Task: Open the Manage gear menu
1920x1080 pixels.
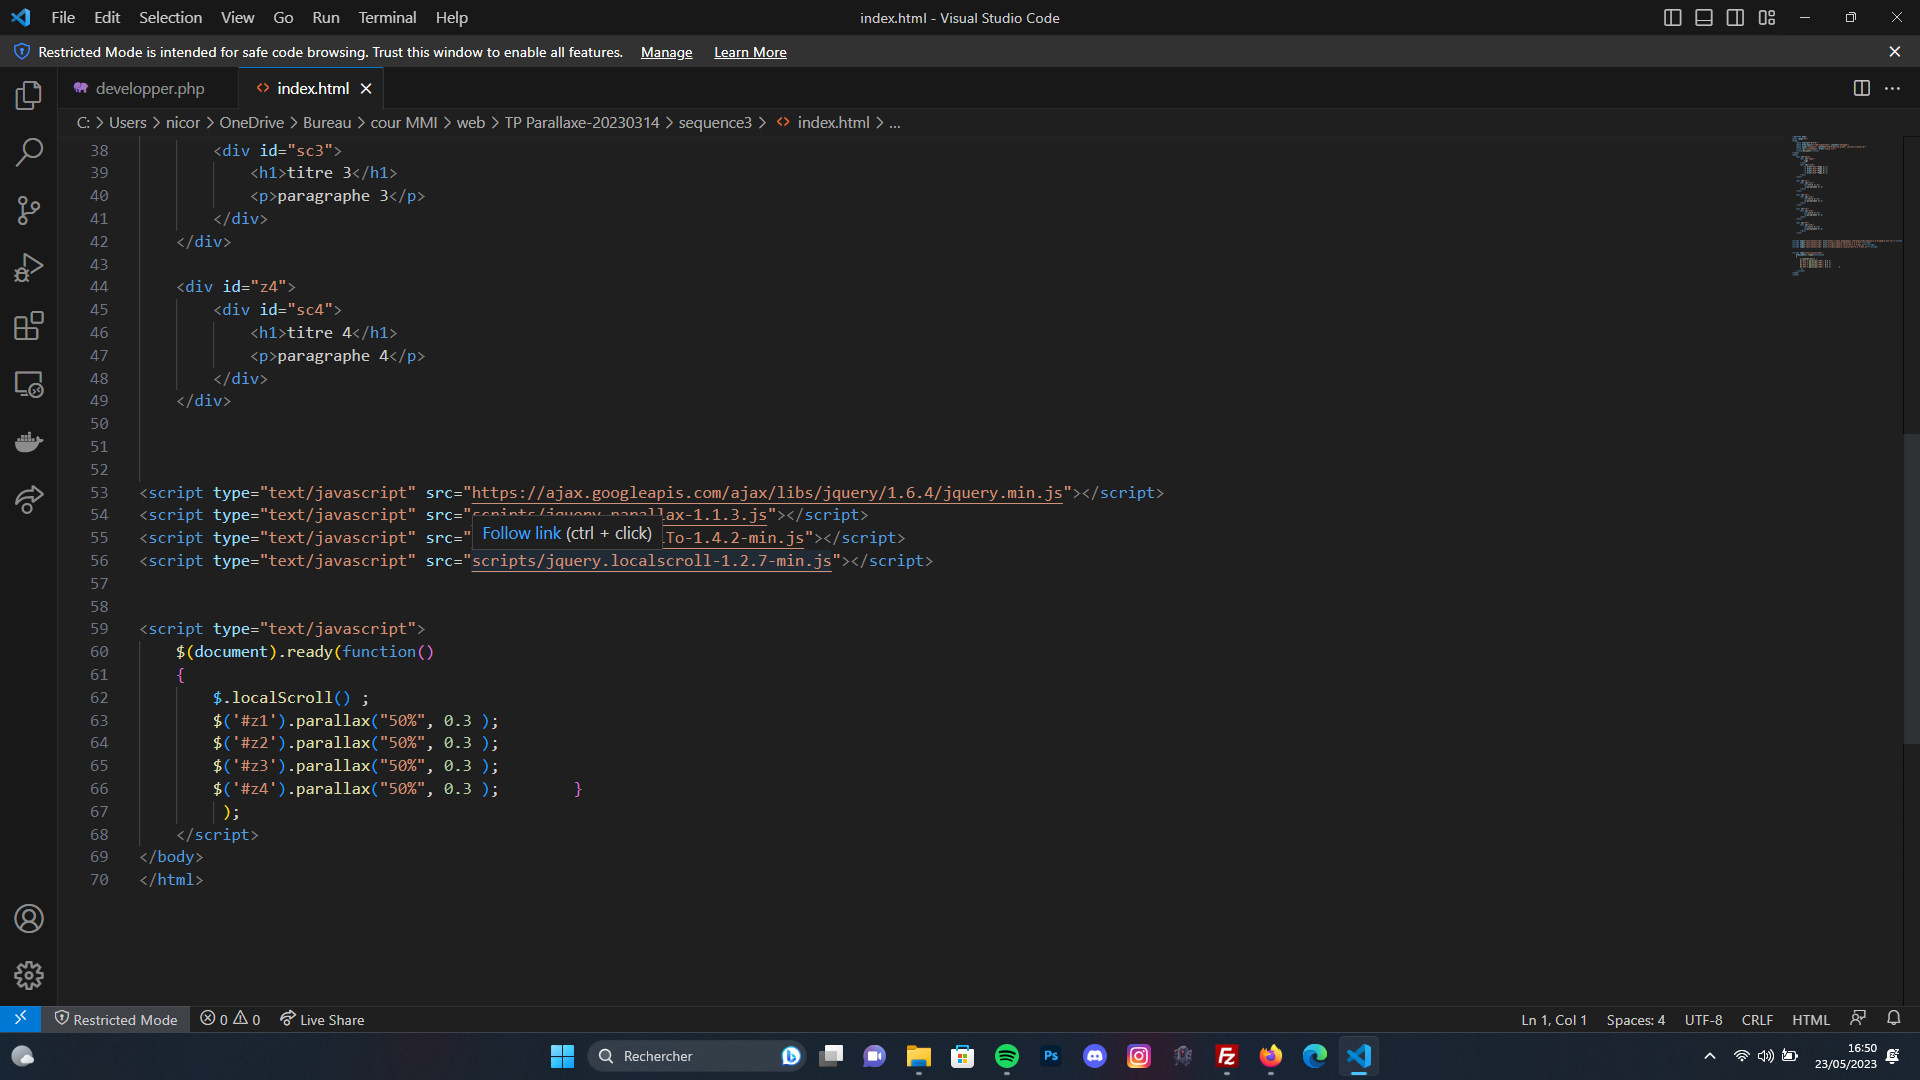Action: 29,975
